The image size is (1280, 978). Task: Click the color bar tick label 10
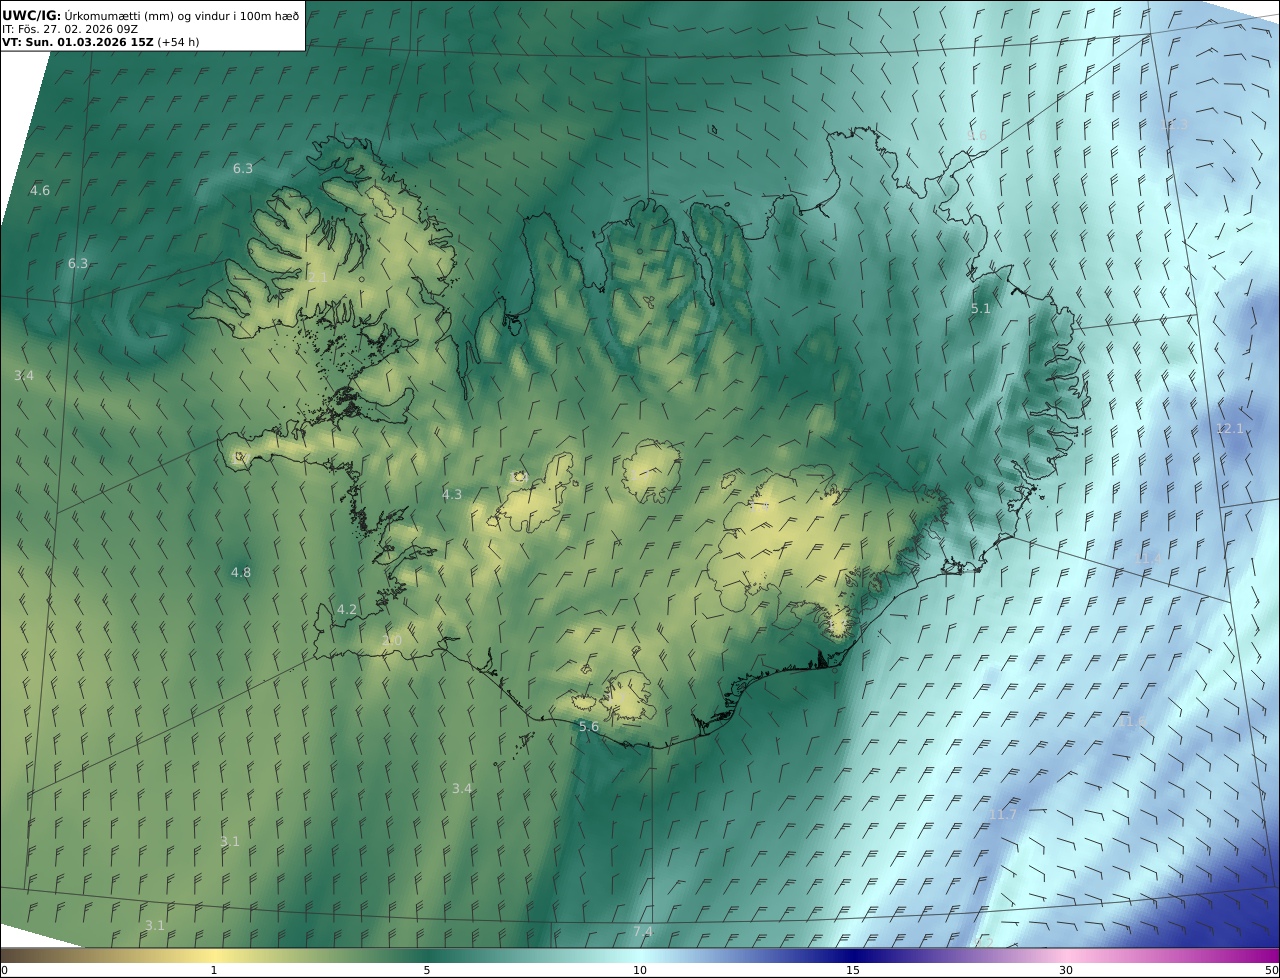pyautogui.click(x=640, y=970)
